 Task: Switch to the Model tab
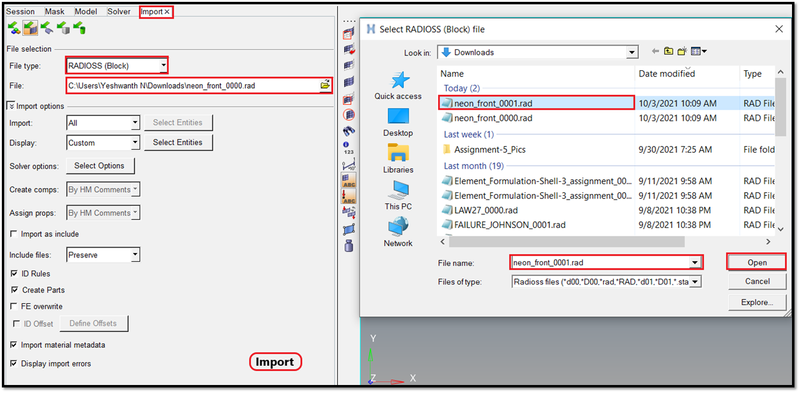click(x=86, y=11)
